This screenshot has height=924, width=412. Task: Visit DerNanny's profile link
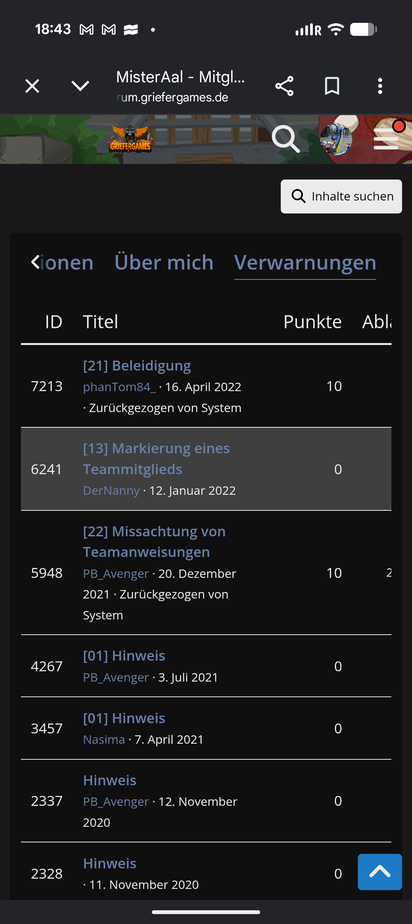[111, 491]
